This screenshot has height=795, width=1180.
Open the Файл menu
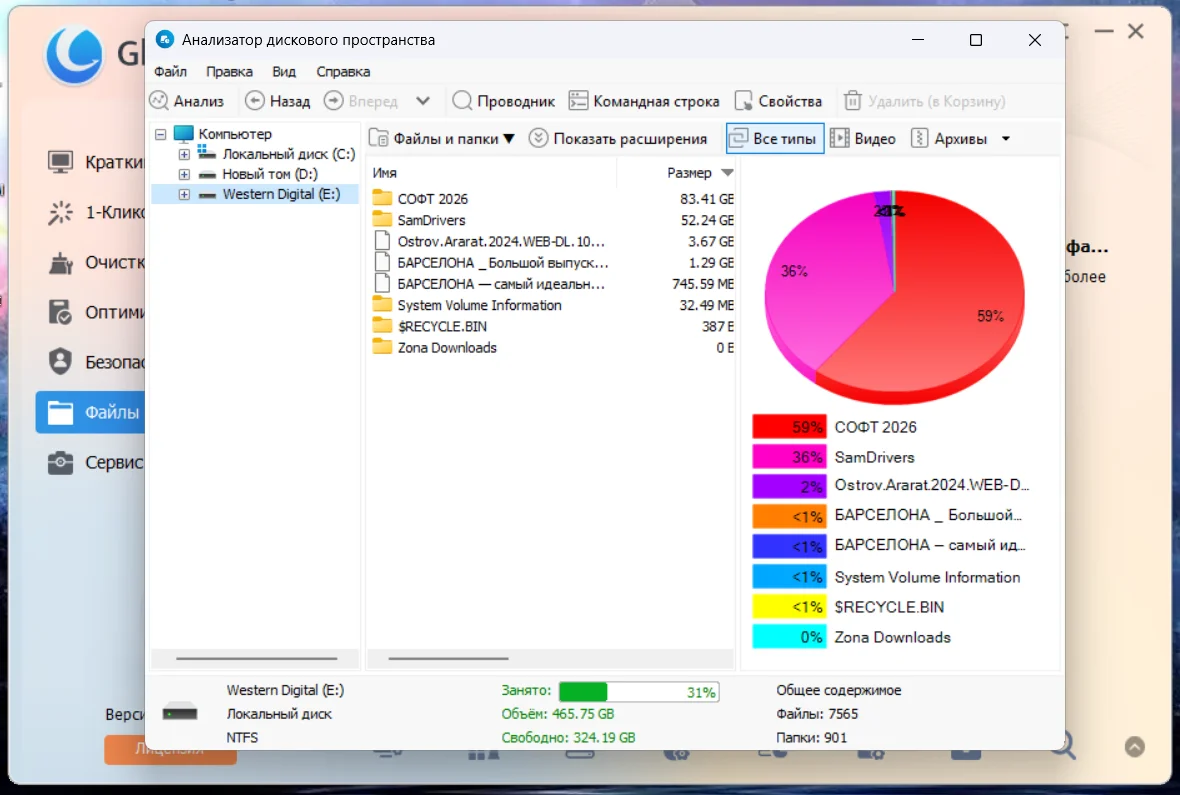[170, 72]
